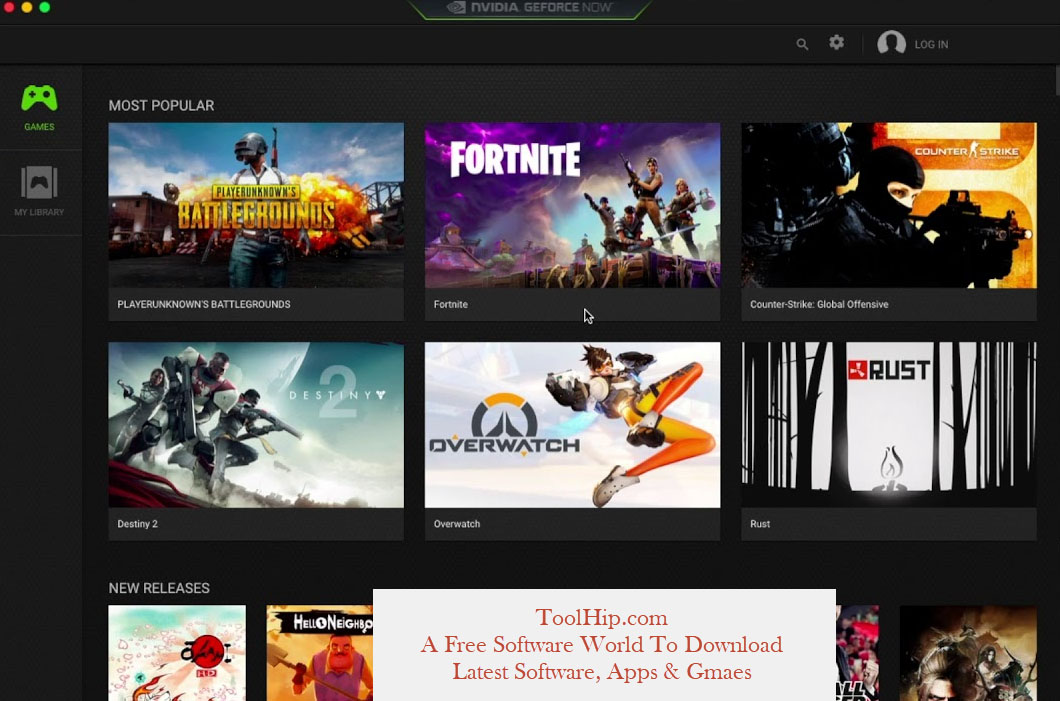
Task: Open the settings gear icon
Action: [x=836, y=43]
